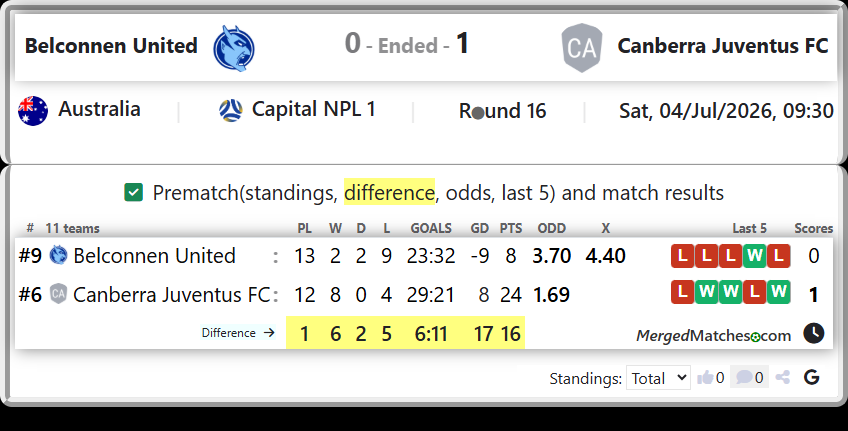Screen dimensions: 848x431
Task: Search match via the Google G icon
Action: (x=811, y=377)
